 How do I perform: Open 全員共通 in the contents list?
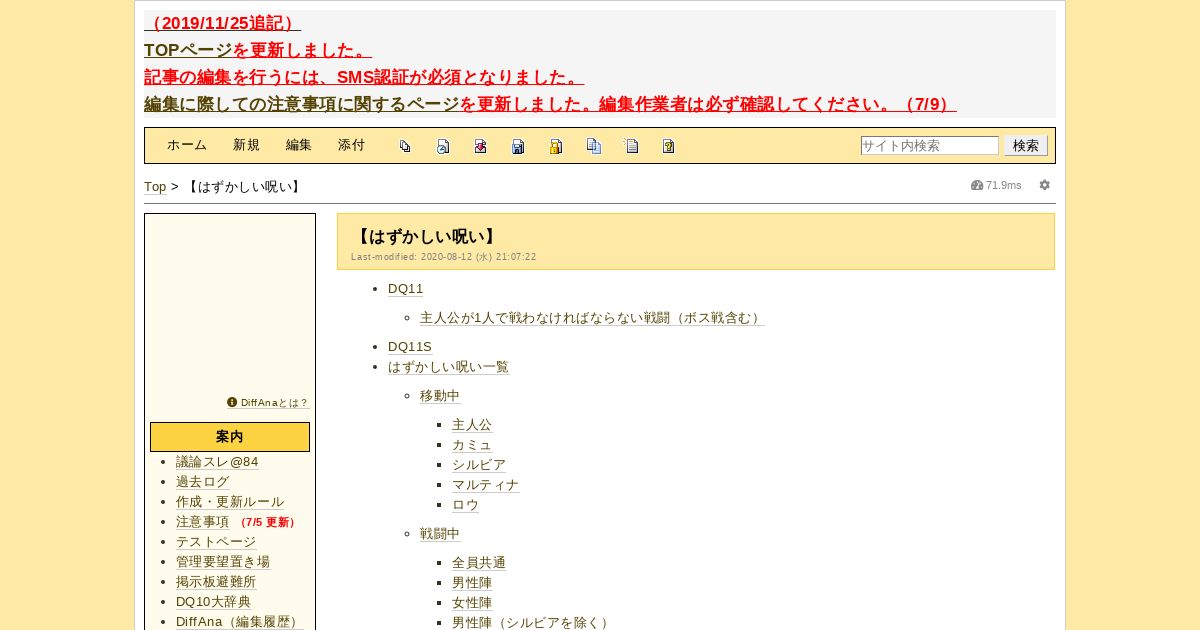479,563
